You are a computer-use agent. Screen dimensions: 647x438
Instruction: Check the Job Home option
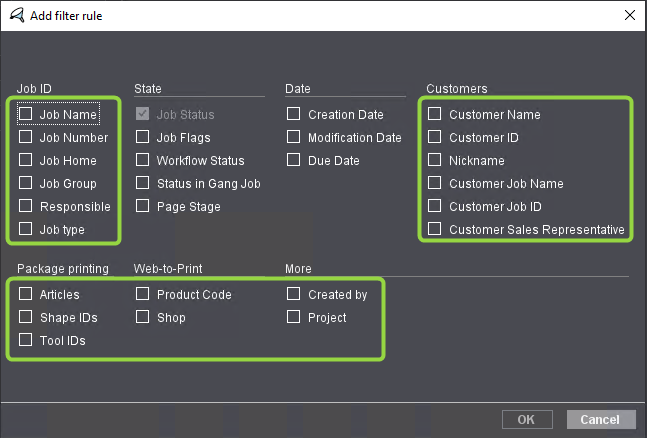pos(26,160)
